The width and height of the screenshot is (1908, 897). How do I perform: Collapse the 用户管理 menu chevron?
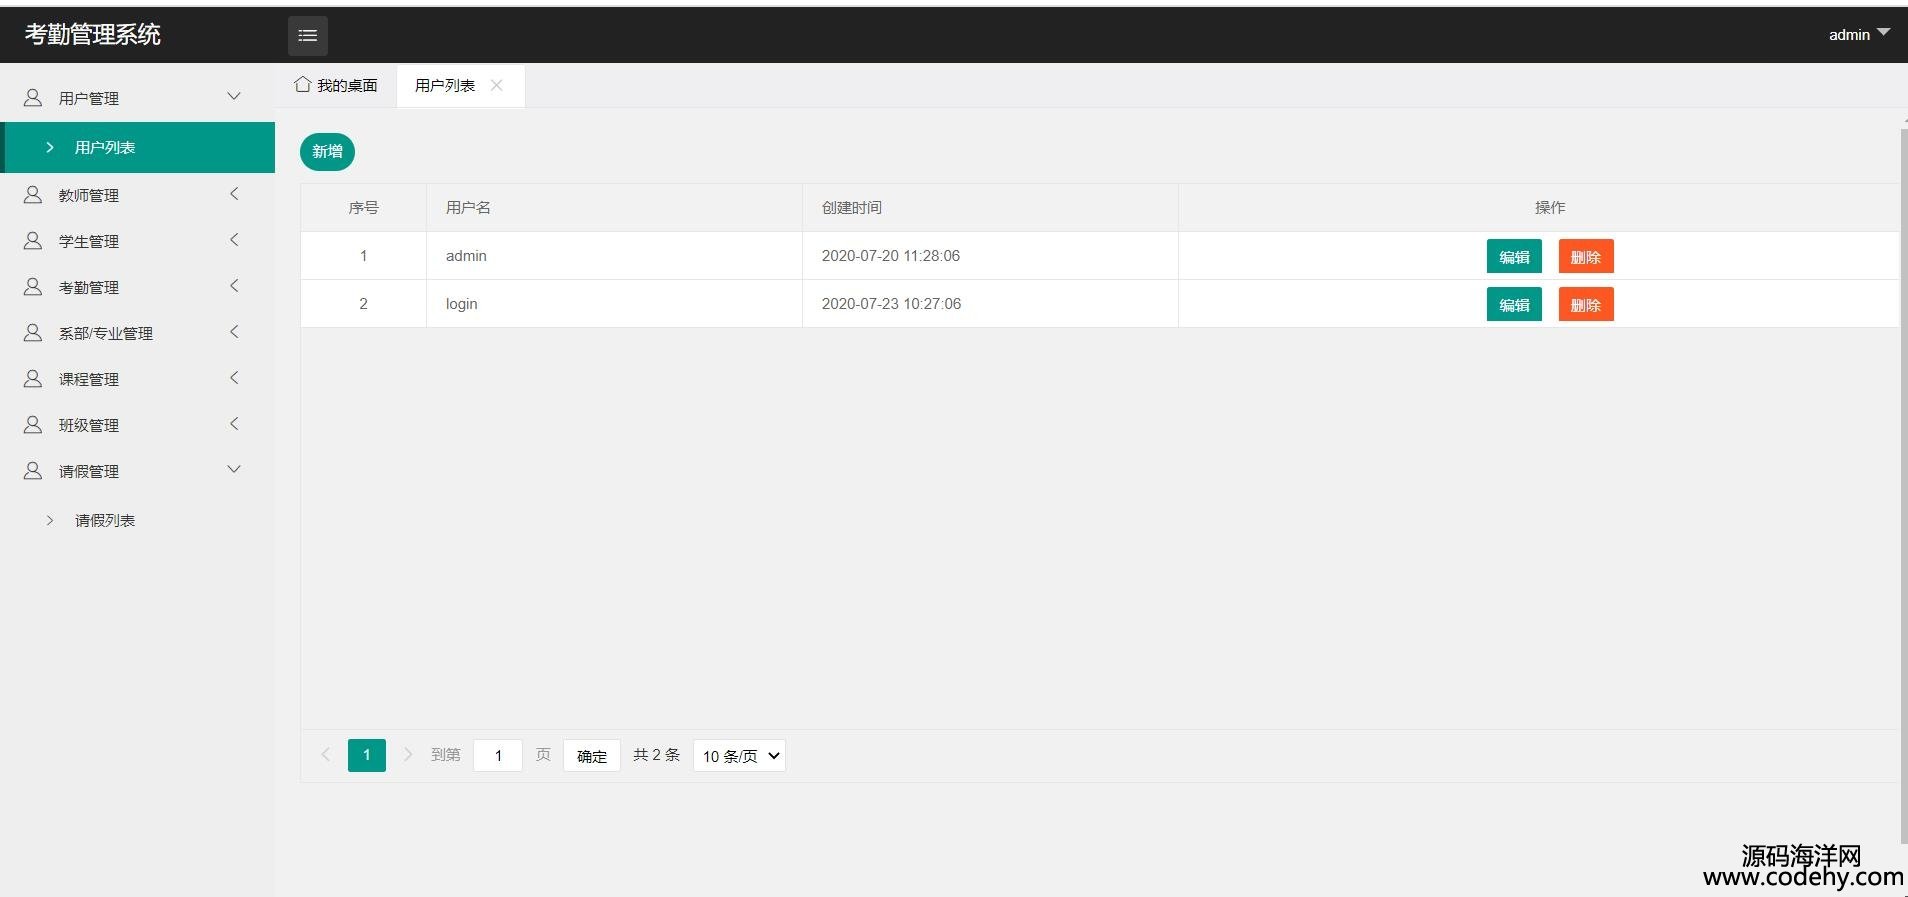234,96
